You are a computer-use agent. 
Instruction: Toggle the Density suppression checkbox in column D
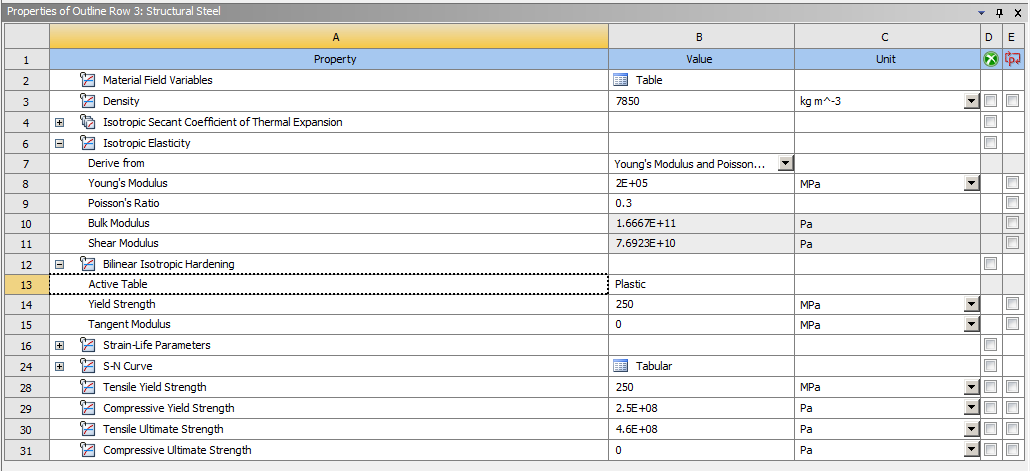(991, 101)
